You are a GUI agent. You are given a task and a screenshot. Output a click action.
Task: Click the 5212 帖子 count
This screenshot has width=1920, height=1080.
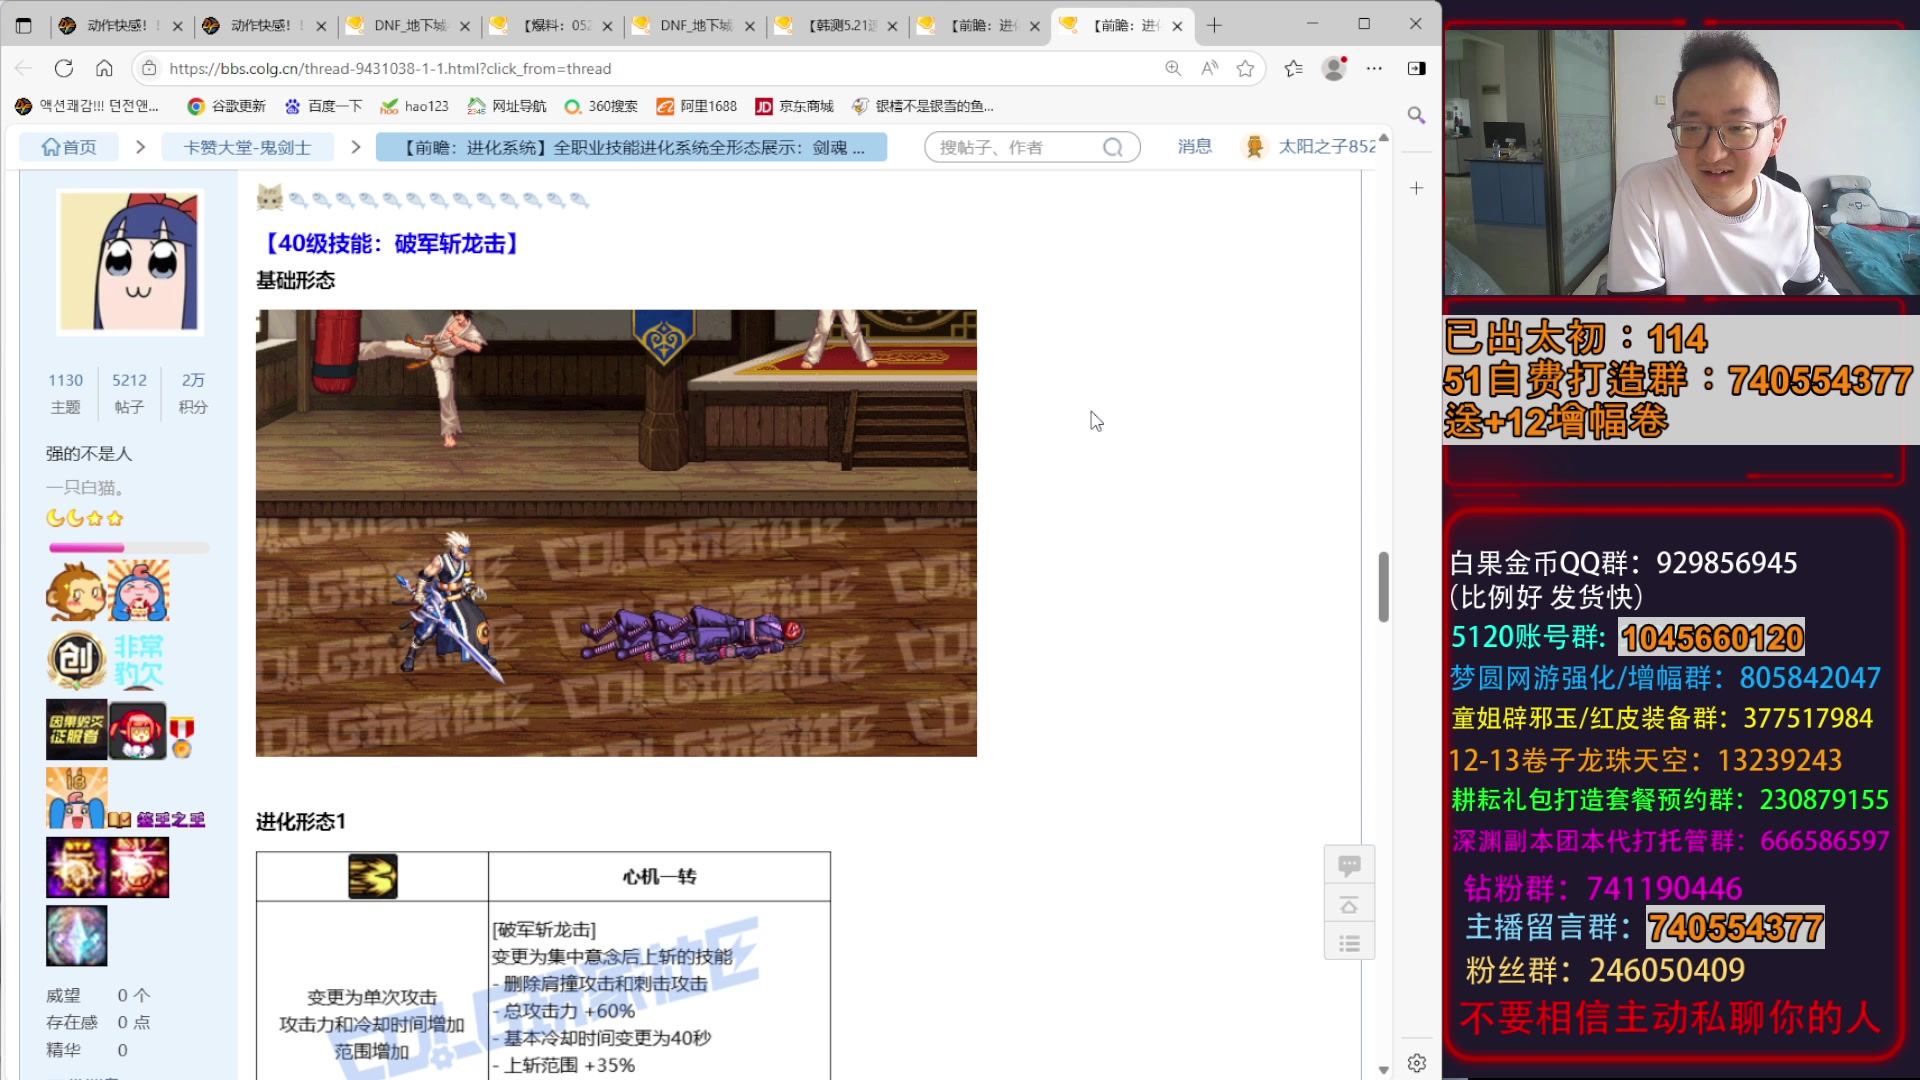(129, 393)
